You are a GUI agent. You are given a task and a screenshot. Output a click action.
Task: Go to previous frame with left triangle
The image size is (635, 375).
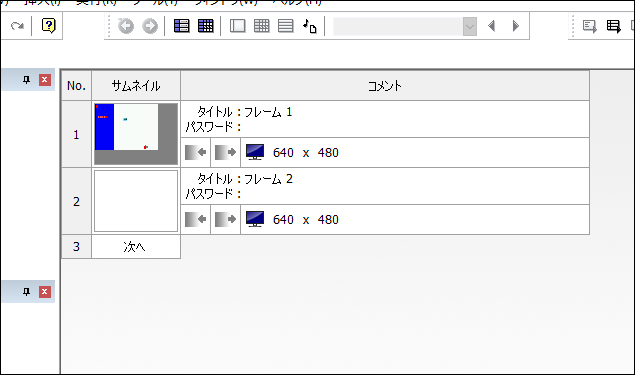click(x=492, y=26)
